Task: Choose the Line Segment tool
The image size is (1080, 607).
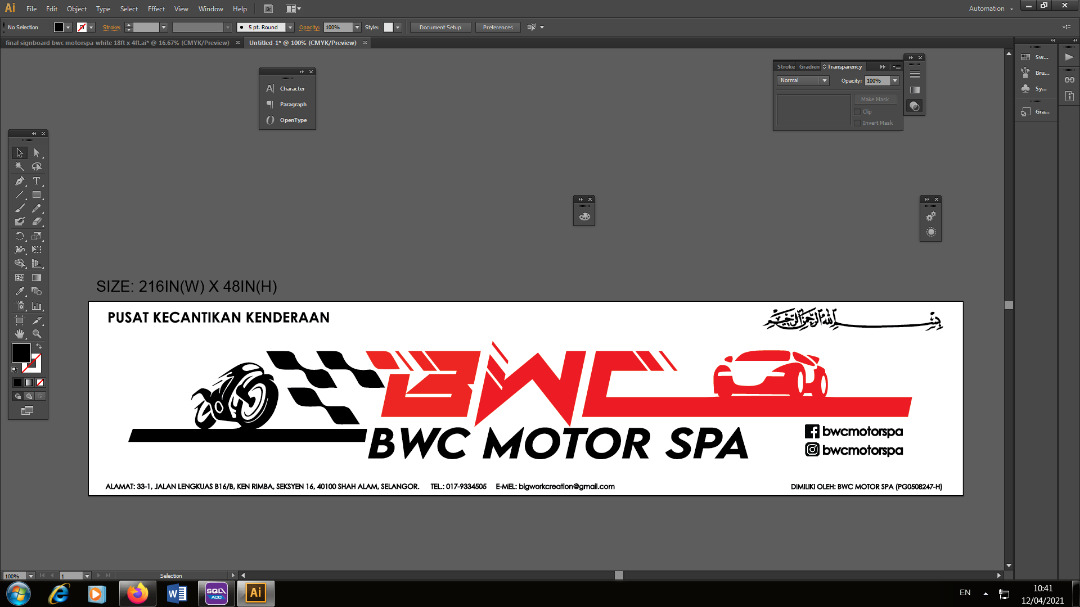Action: pos(20,195)
